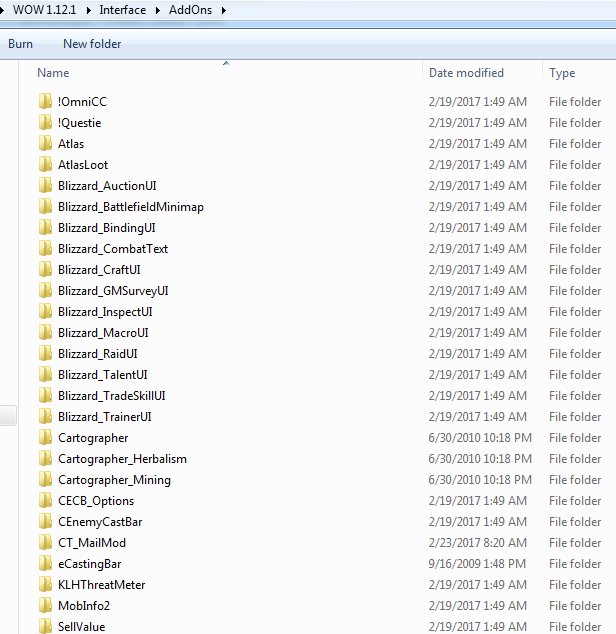Screen dimensions: 616x634
Task: Select the Blizzard_TalentUI folder name
Action: [x=103, y=375]
